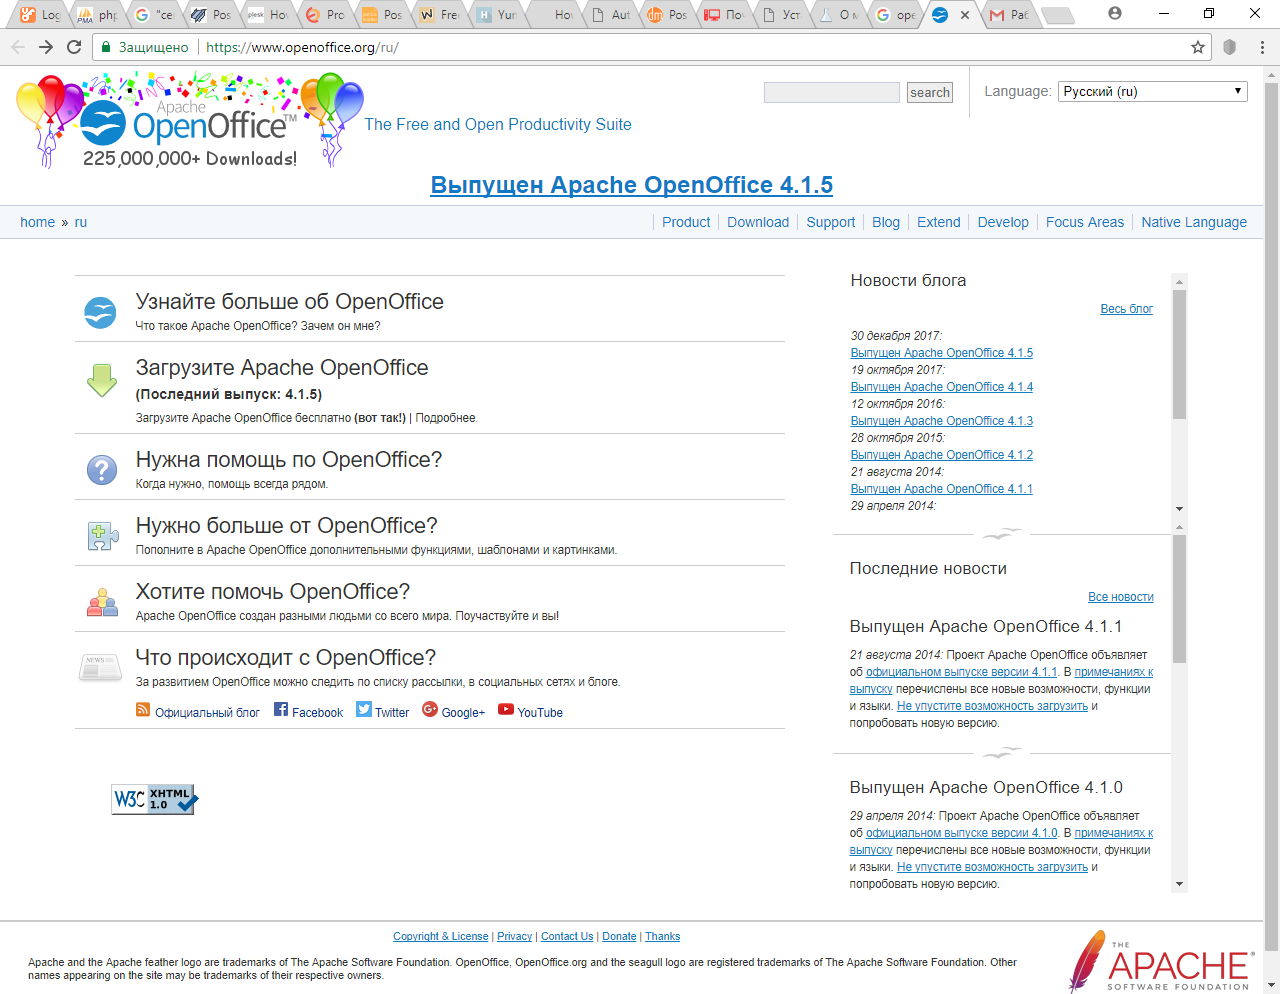Switch to the Google 'ope' search tab
This screenshot has width=1280, height=994.
click(x=896, y=15)
